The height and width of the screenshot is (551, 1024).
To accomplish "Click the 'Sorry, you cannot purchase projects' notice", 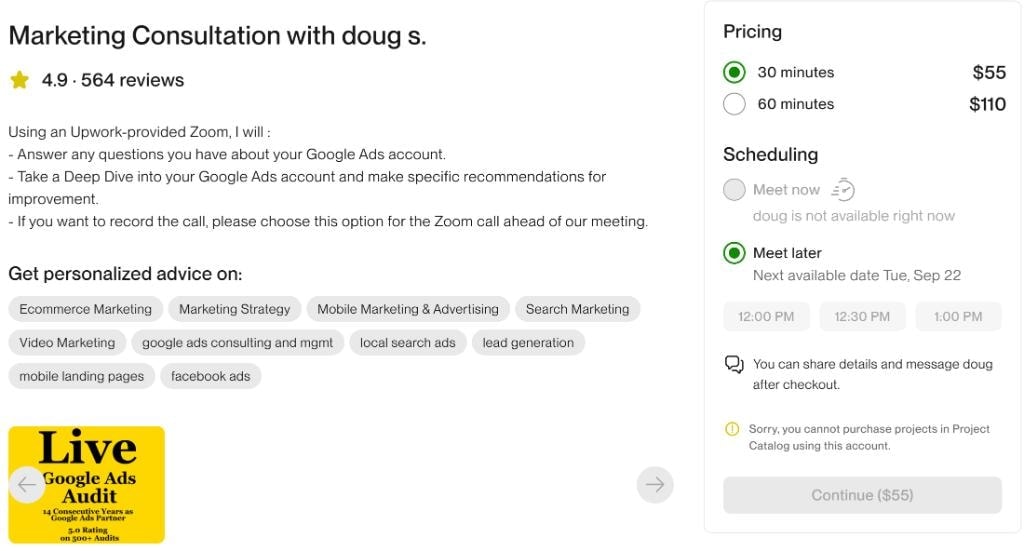I will 869,437.
